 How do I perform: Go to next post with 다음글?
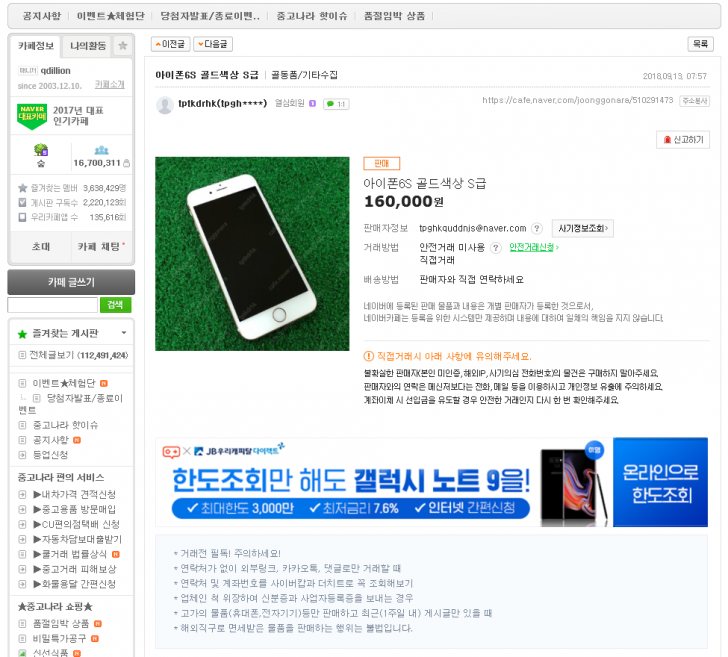212,44
